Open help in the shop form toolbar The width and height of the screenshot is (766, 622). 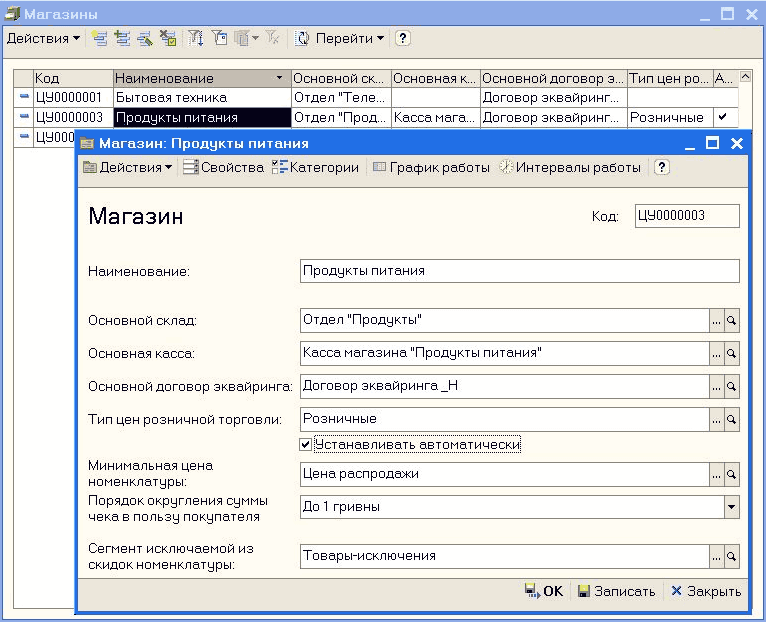661,167
